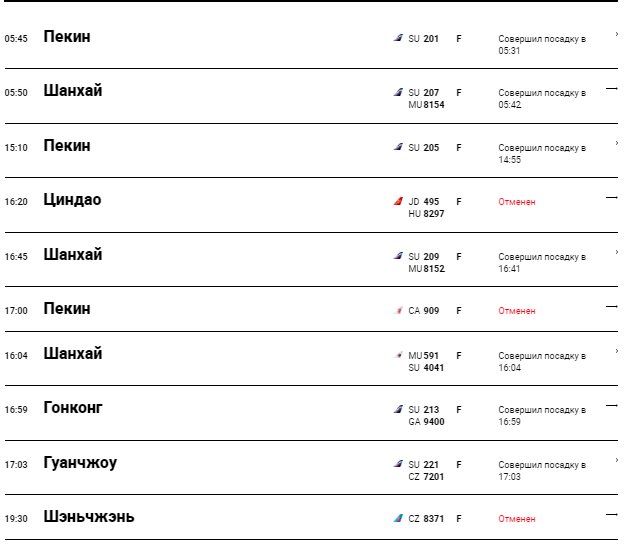Viewport: 642px width, 547px height.
Task: Click the Aeroflot icon beside SU 221
Action: click(398, 464)
